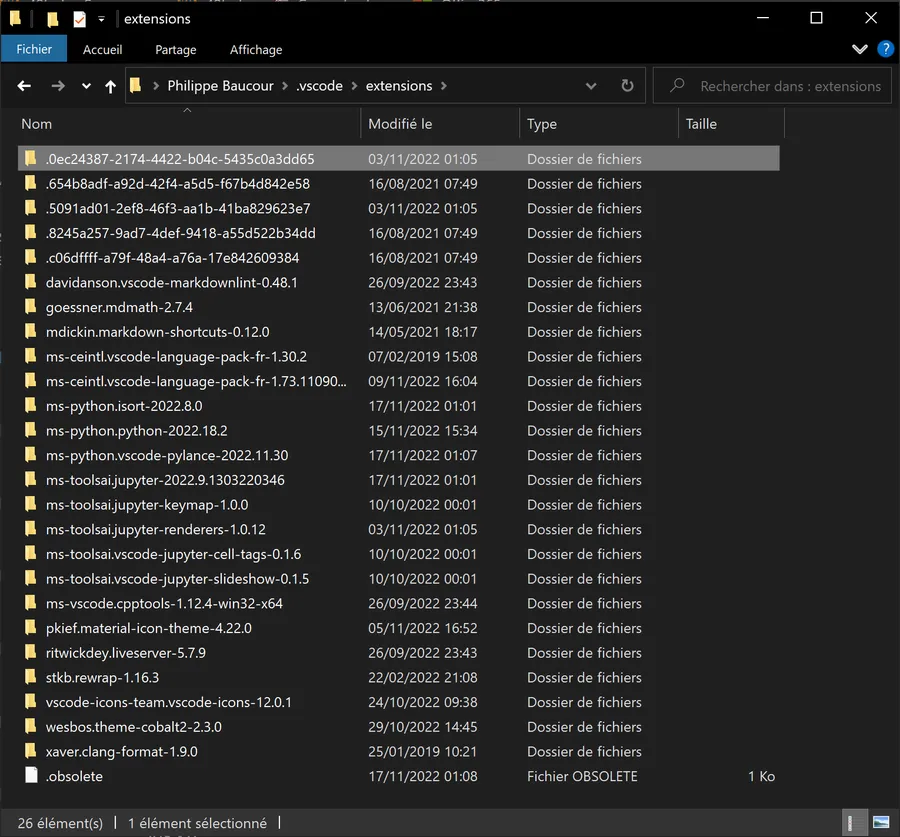Screen dimensions: 900x837
Task: Click the search box in extensions
Action: [772, 86]
